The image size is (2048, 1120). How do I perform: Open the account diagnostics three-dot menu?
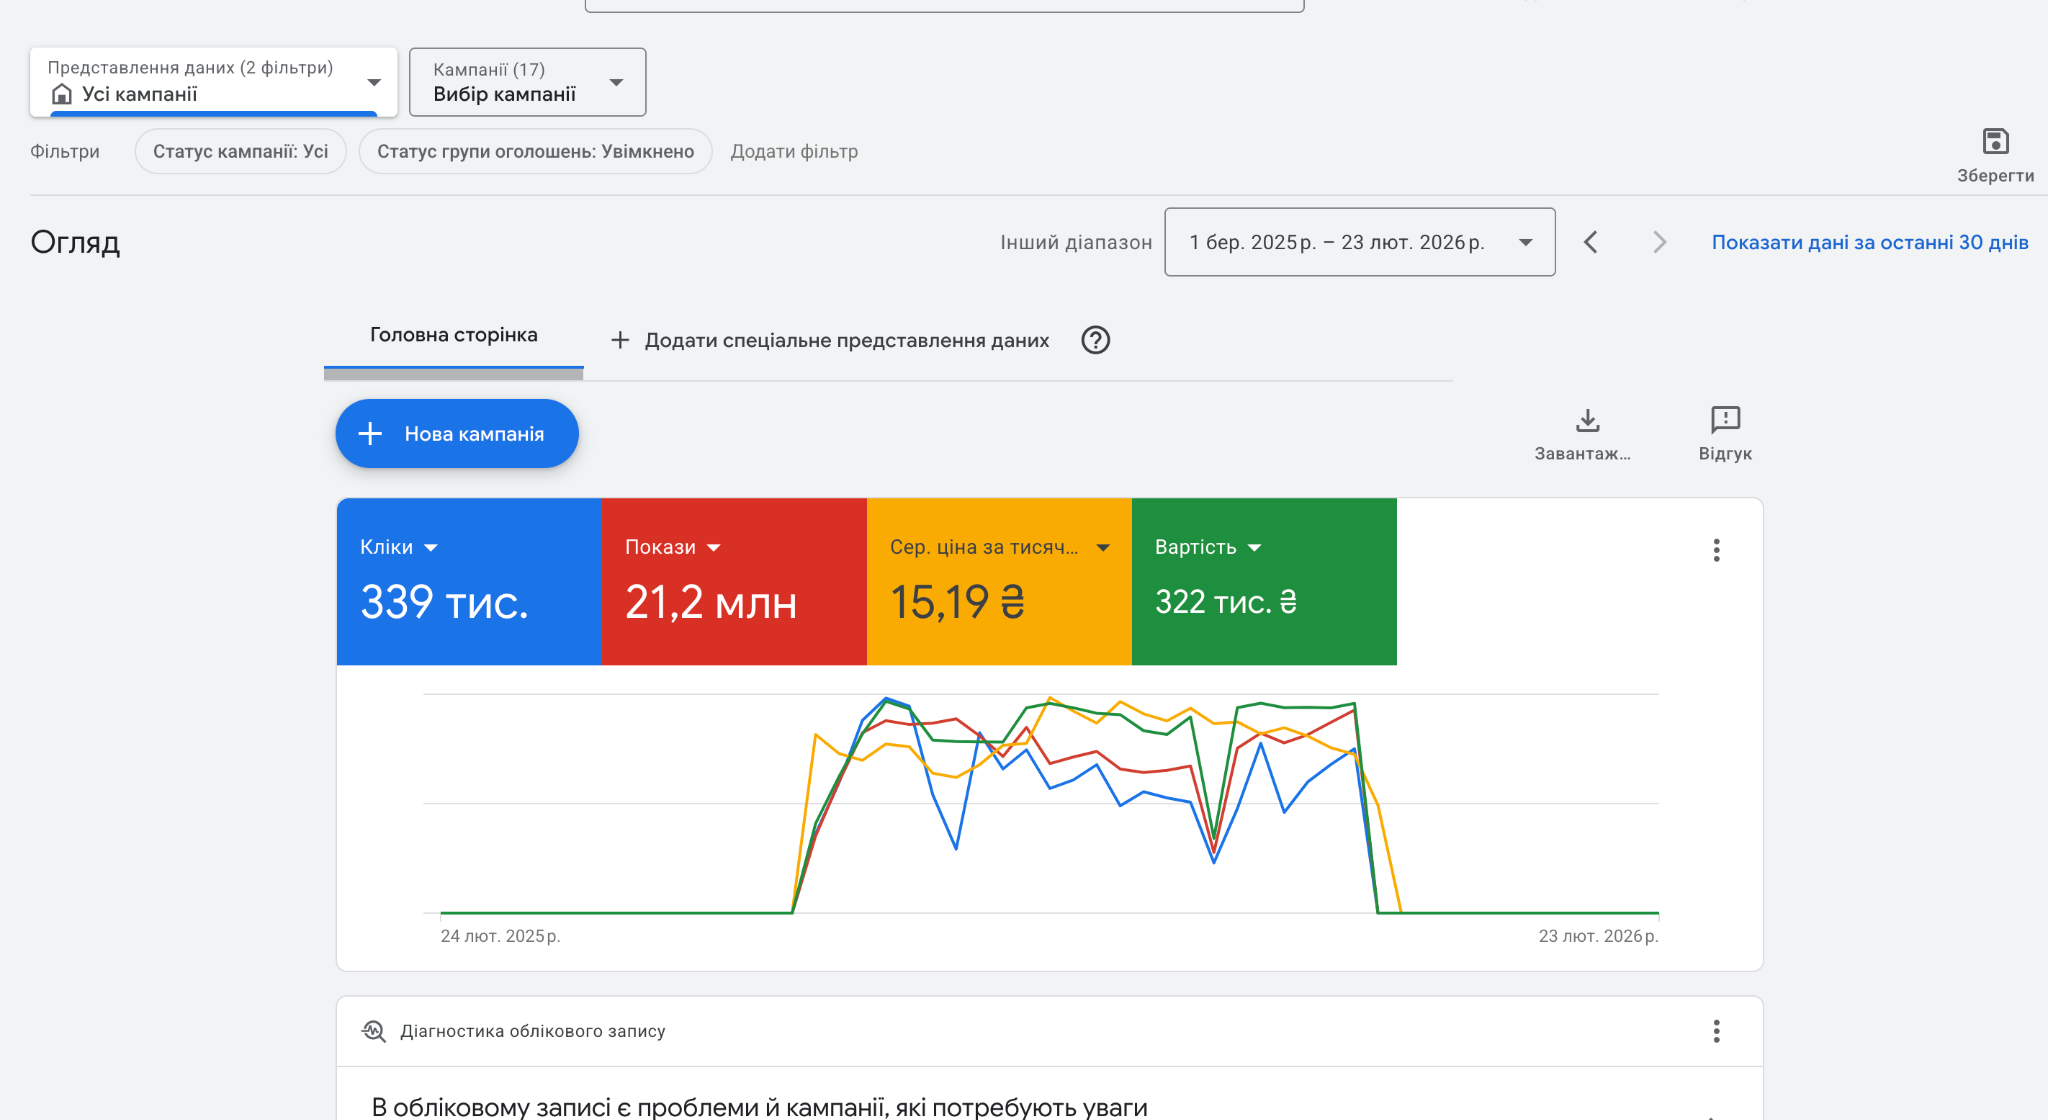click(x=1716, y=1031)
